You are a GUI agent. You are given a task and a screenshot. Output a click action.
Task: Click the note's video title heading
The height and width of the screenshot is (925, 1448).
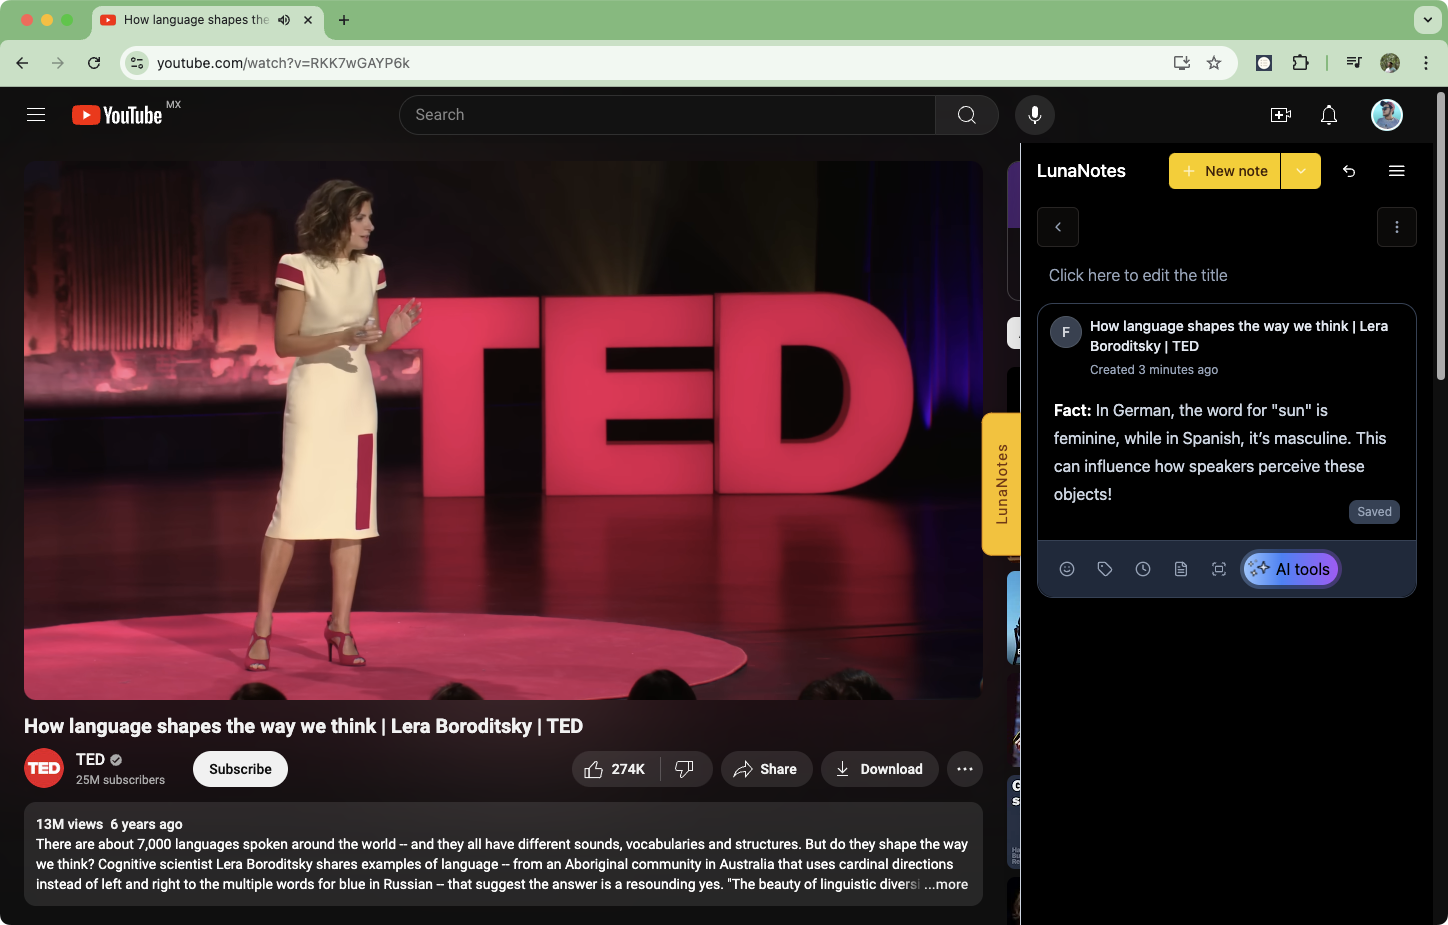1239,336
